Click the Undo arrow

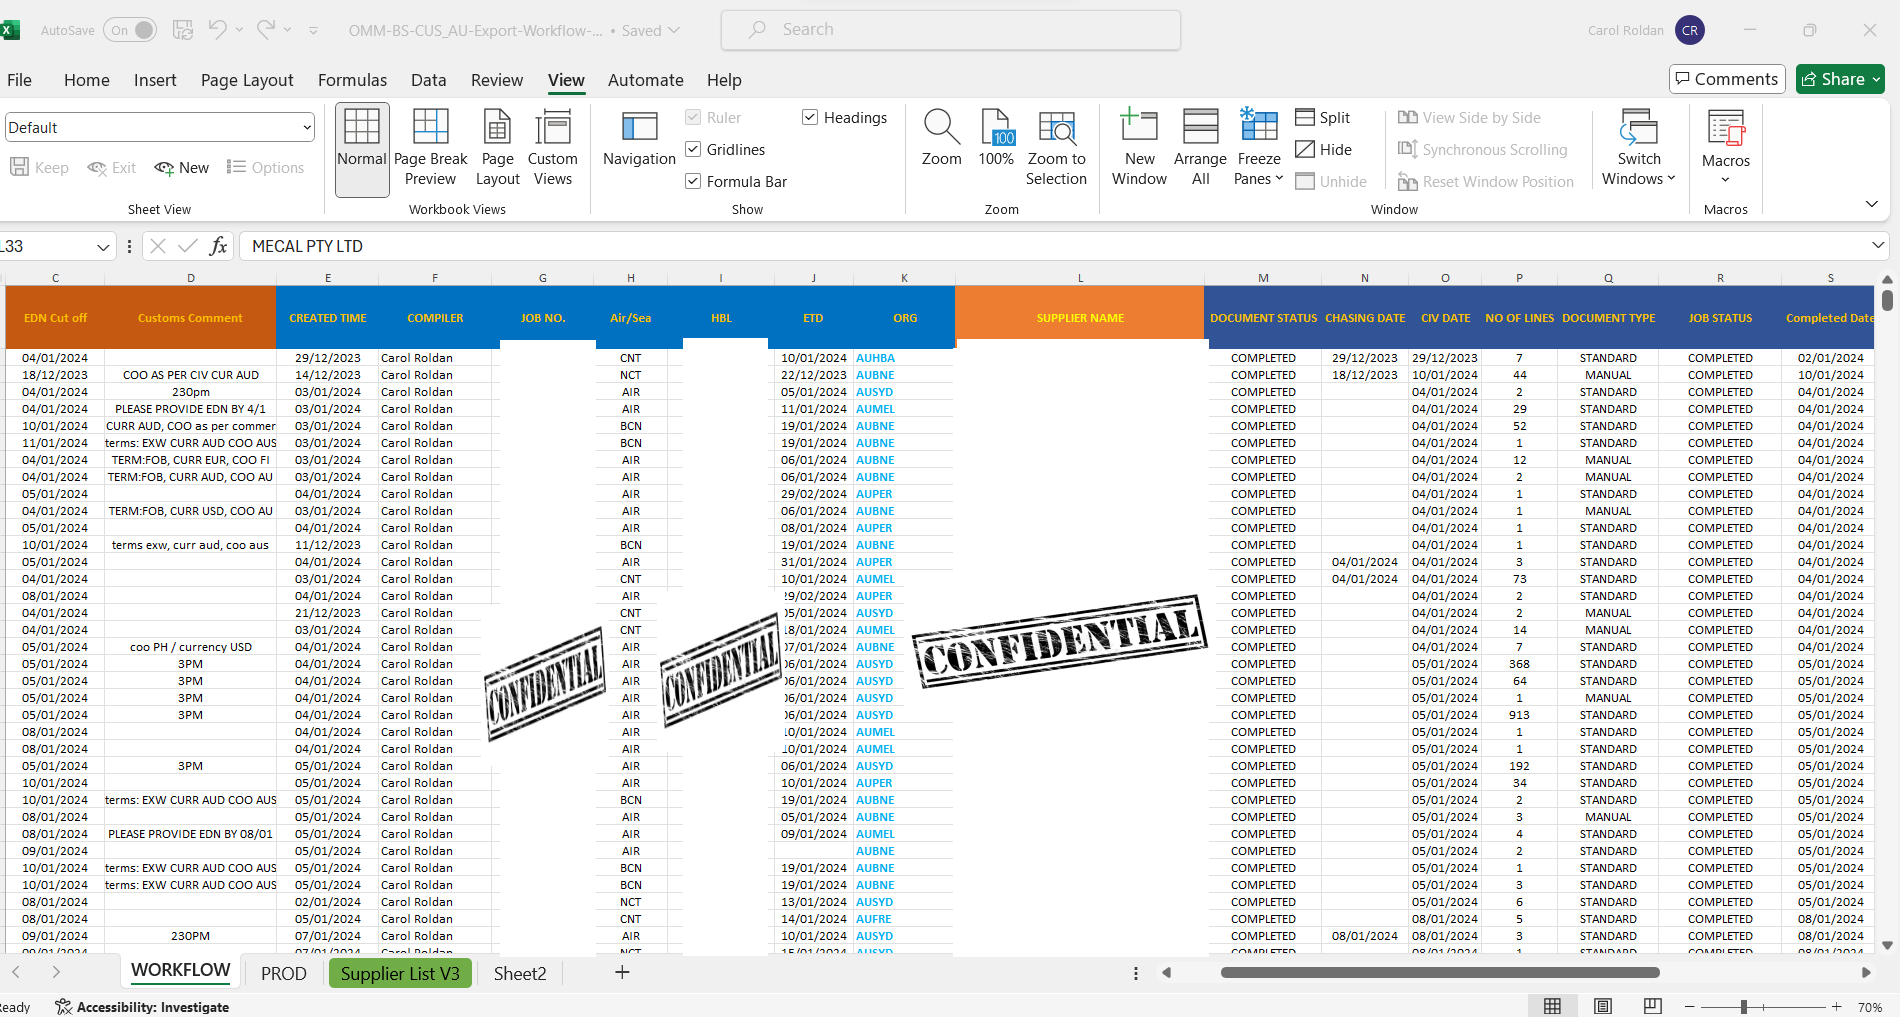[x=217, y=30]
